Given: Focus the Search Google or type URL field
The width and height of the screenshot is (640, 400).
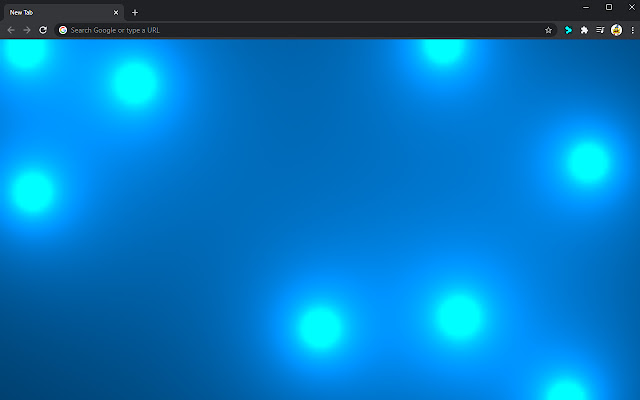Looking at the screenshot, I should point(305,30).
